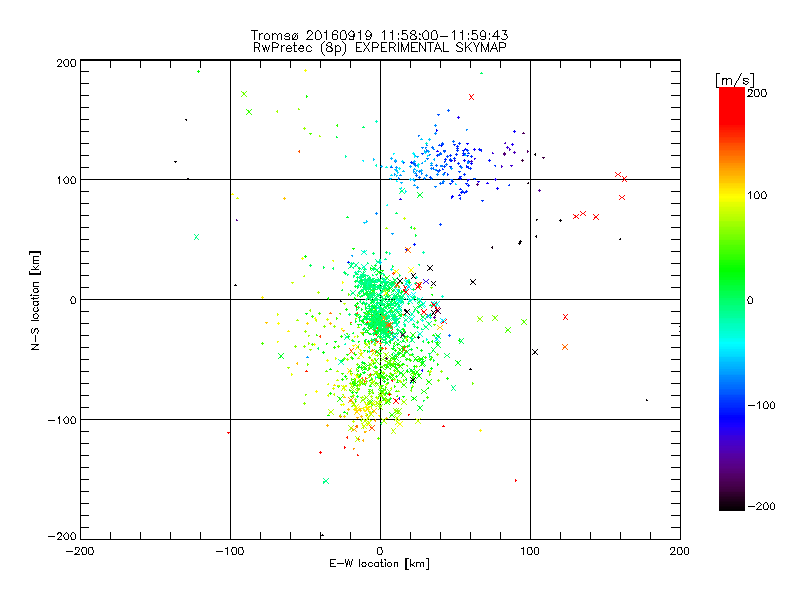Click the "[m/s]" unit label above the colorbar
The width and height of the screenshot is (800, 600).
734,80
